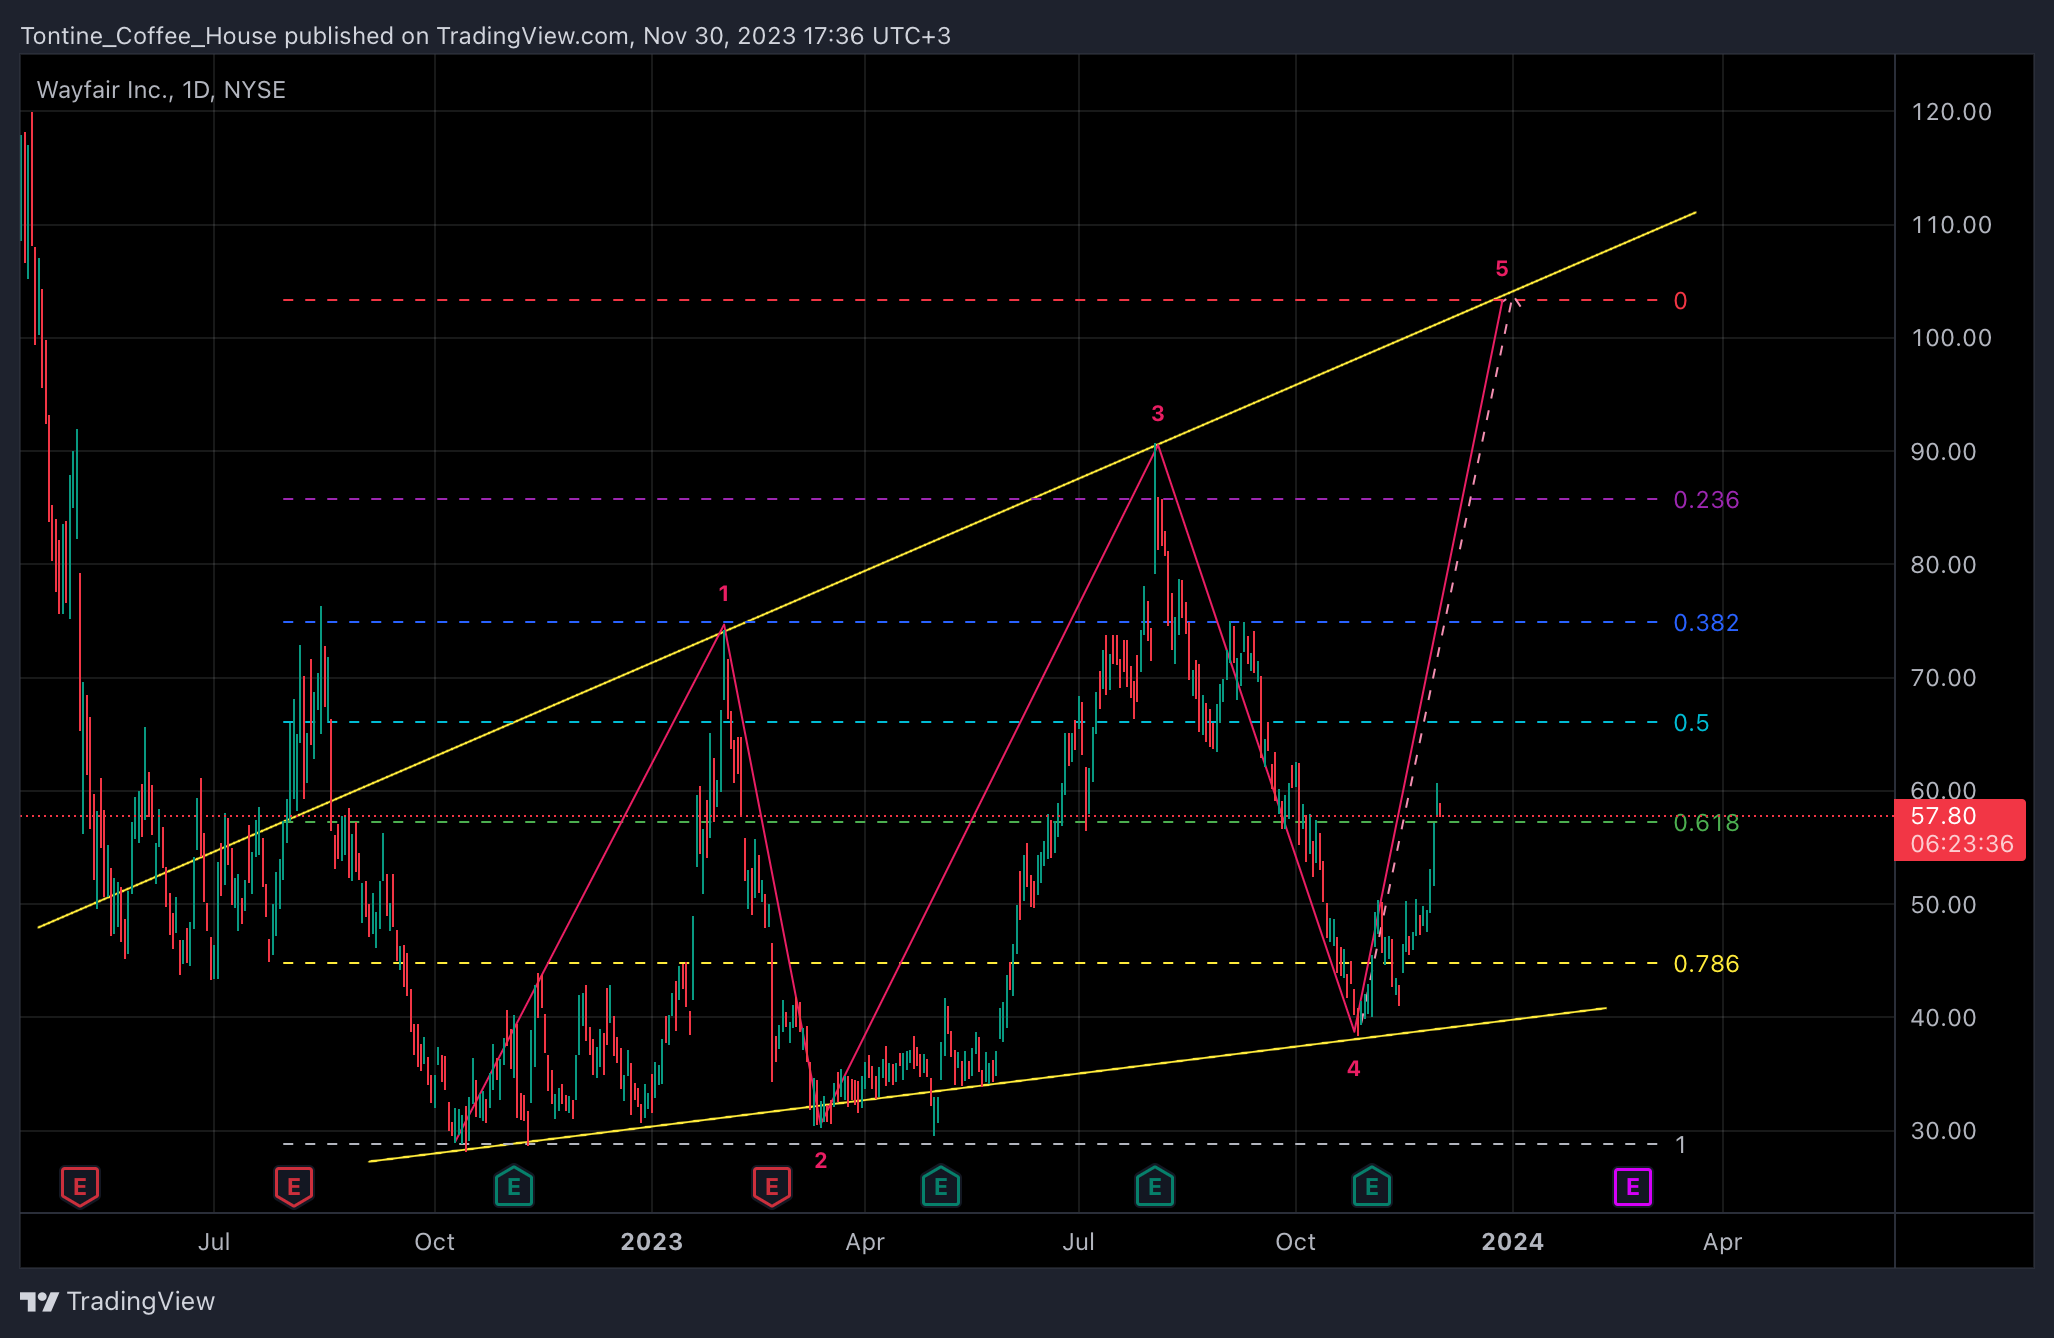Click the Fibonacci level 0 label

pyautogui.click(x=1681, y=301)
